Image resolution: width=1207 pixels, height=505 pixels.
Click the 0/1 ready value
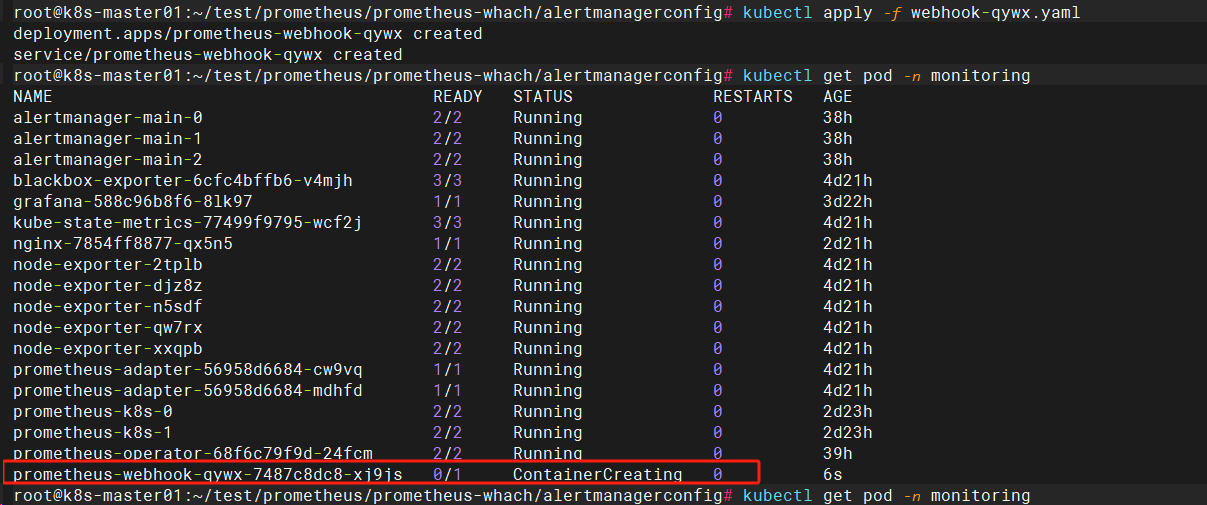point(448,475)
